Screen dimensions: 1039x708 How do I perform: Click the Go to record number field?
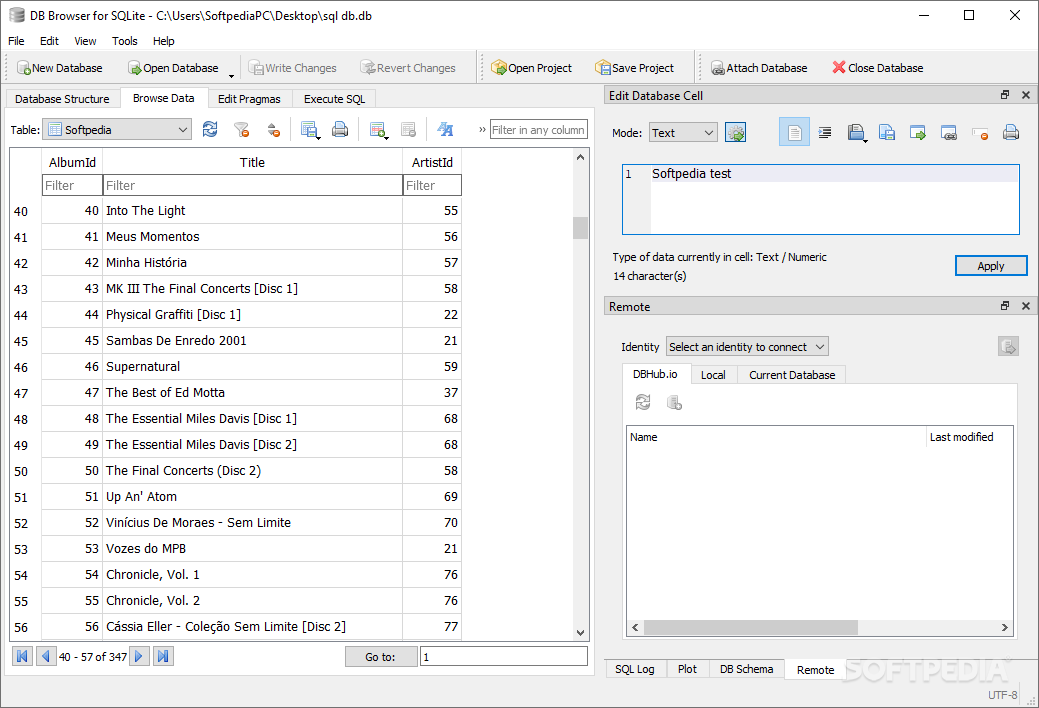click(x=504, y=656)
